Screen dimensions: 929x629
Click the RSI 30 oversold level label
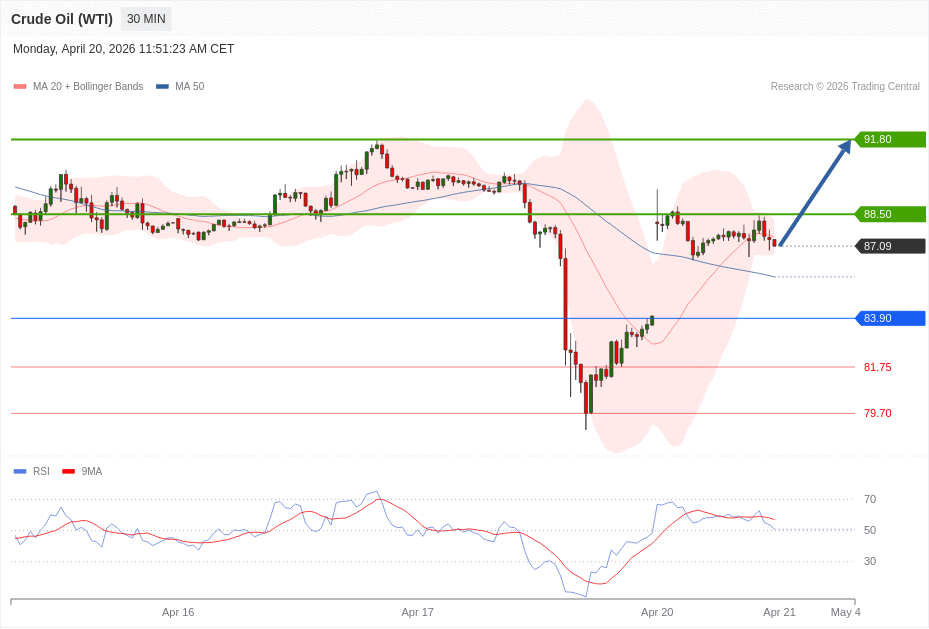(x=869, y=562)
